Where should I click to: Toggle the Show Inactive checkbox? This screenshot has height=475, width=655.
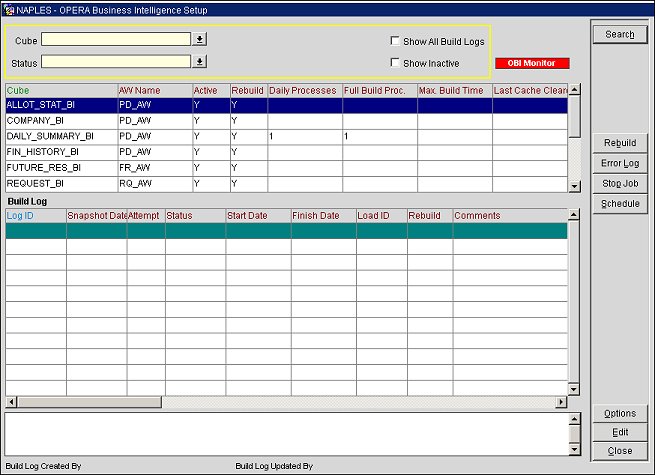pos(395,63)
